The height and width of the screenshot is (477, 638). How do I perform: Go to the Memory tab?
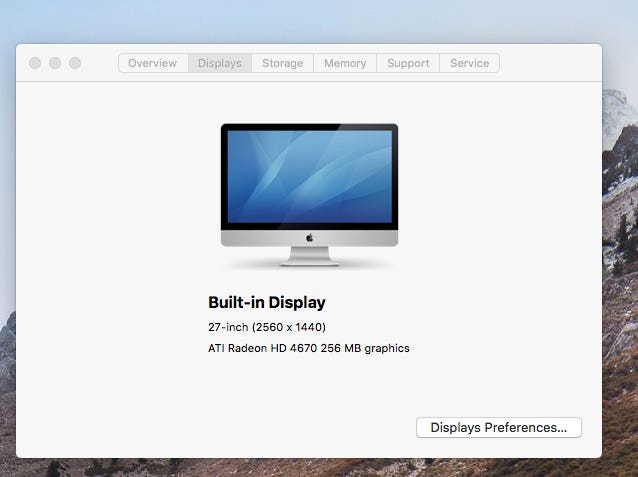tap(345, 63)
